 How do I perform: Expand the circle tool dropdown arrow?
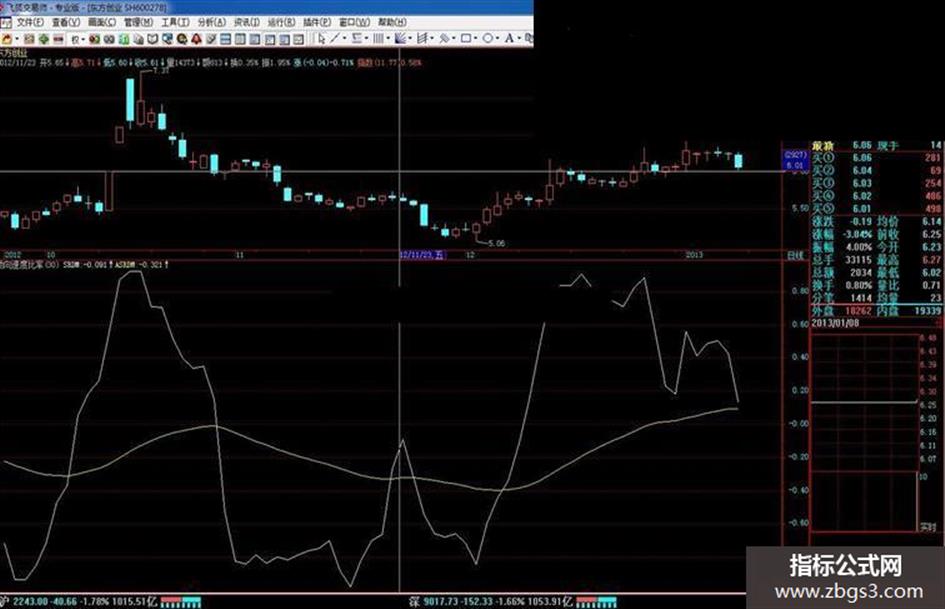497,38
